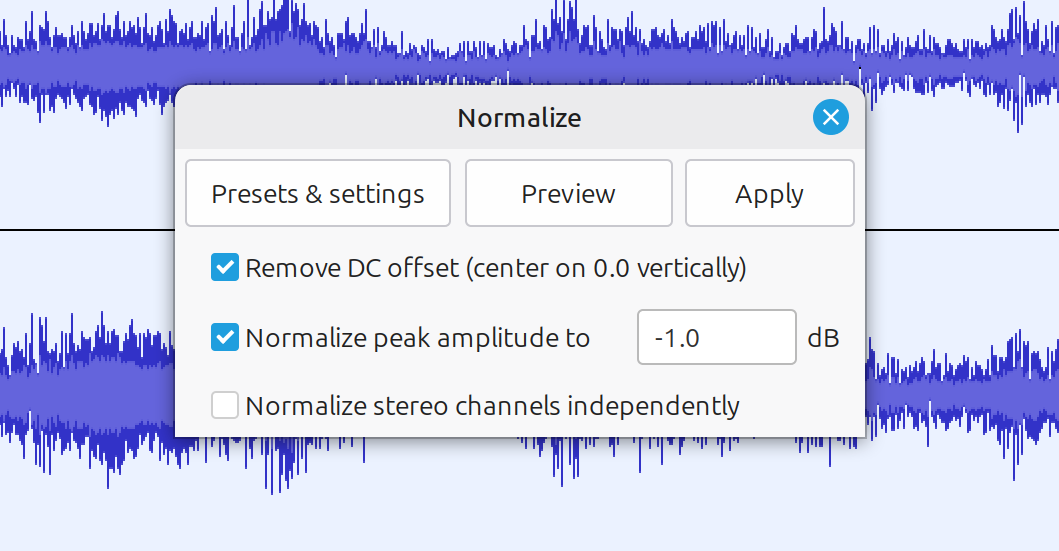
Task: Open Presets & settings
Action: [x=318, y=193]
